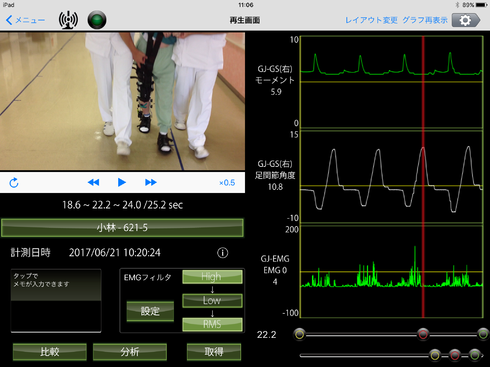Open レイアウト変更 layout change

371,20
